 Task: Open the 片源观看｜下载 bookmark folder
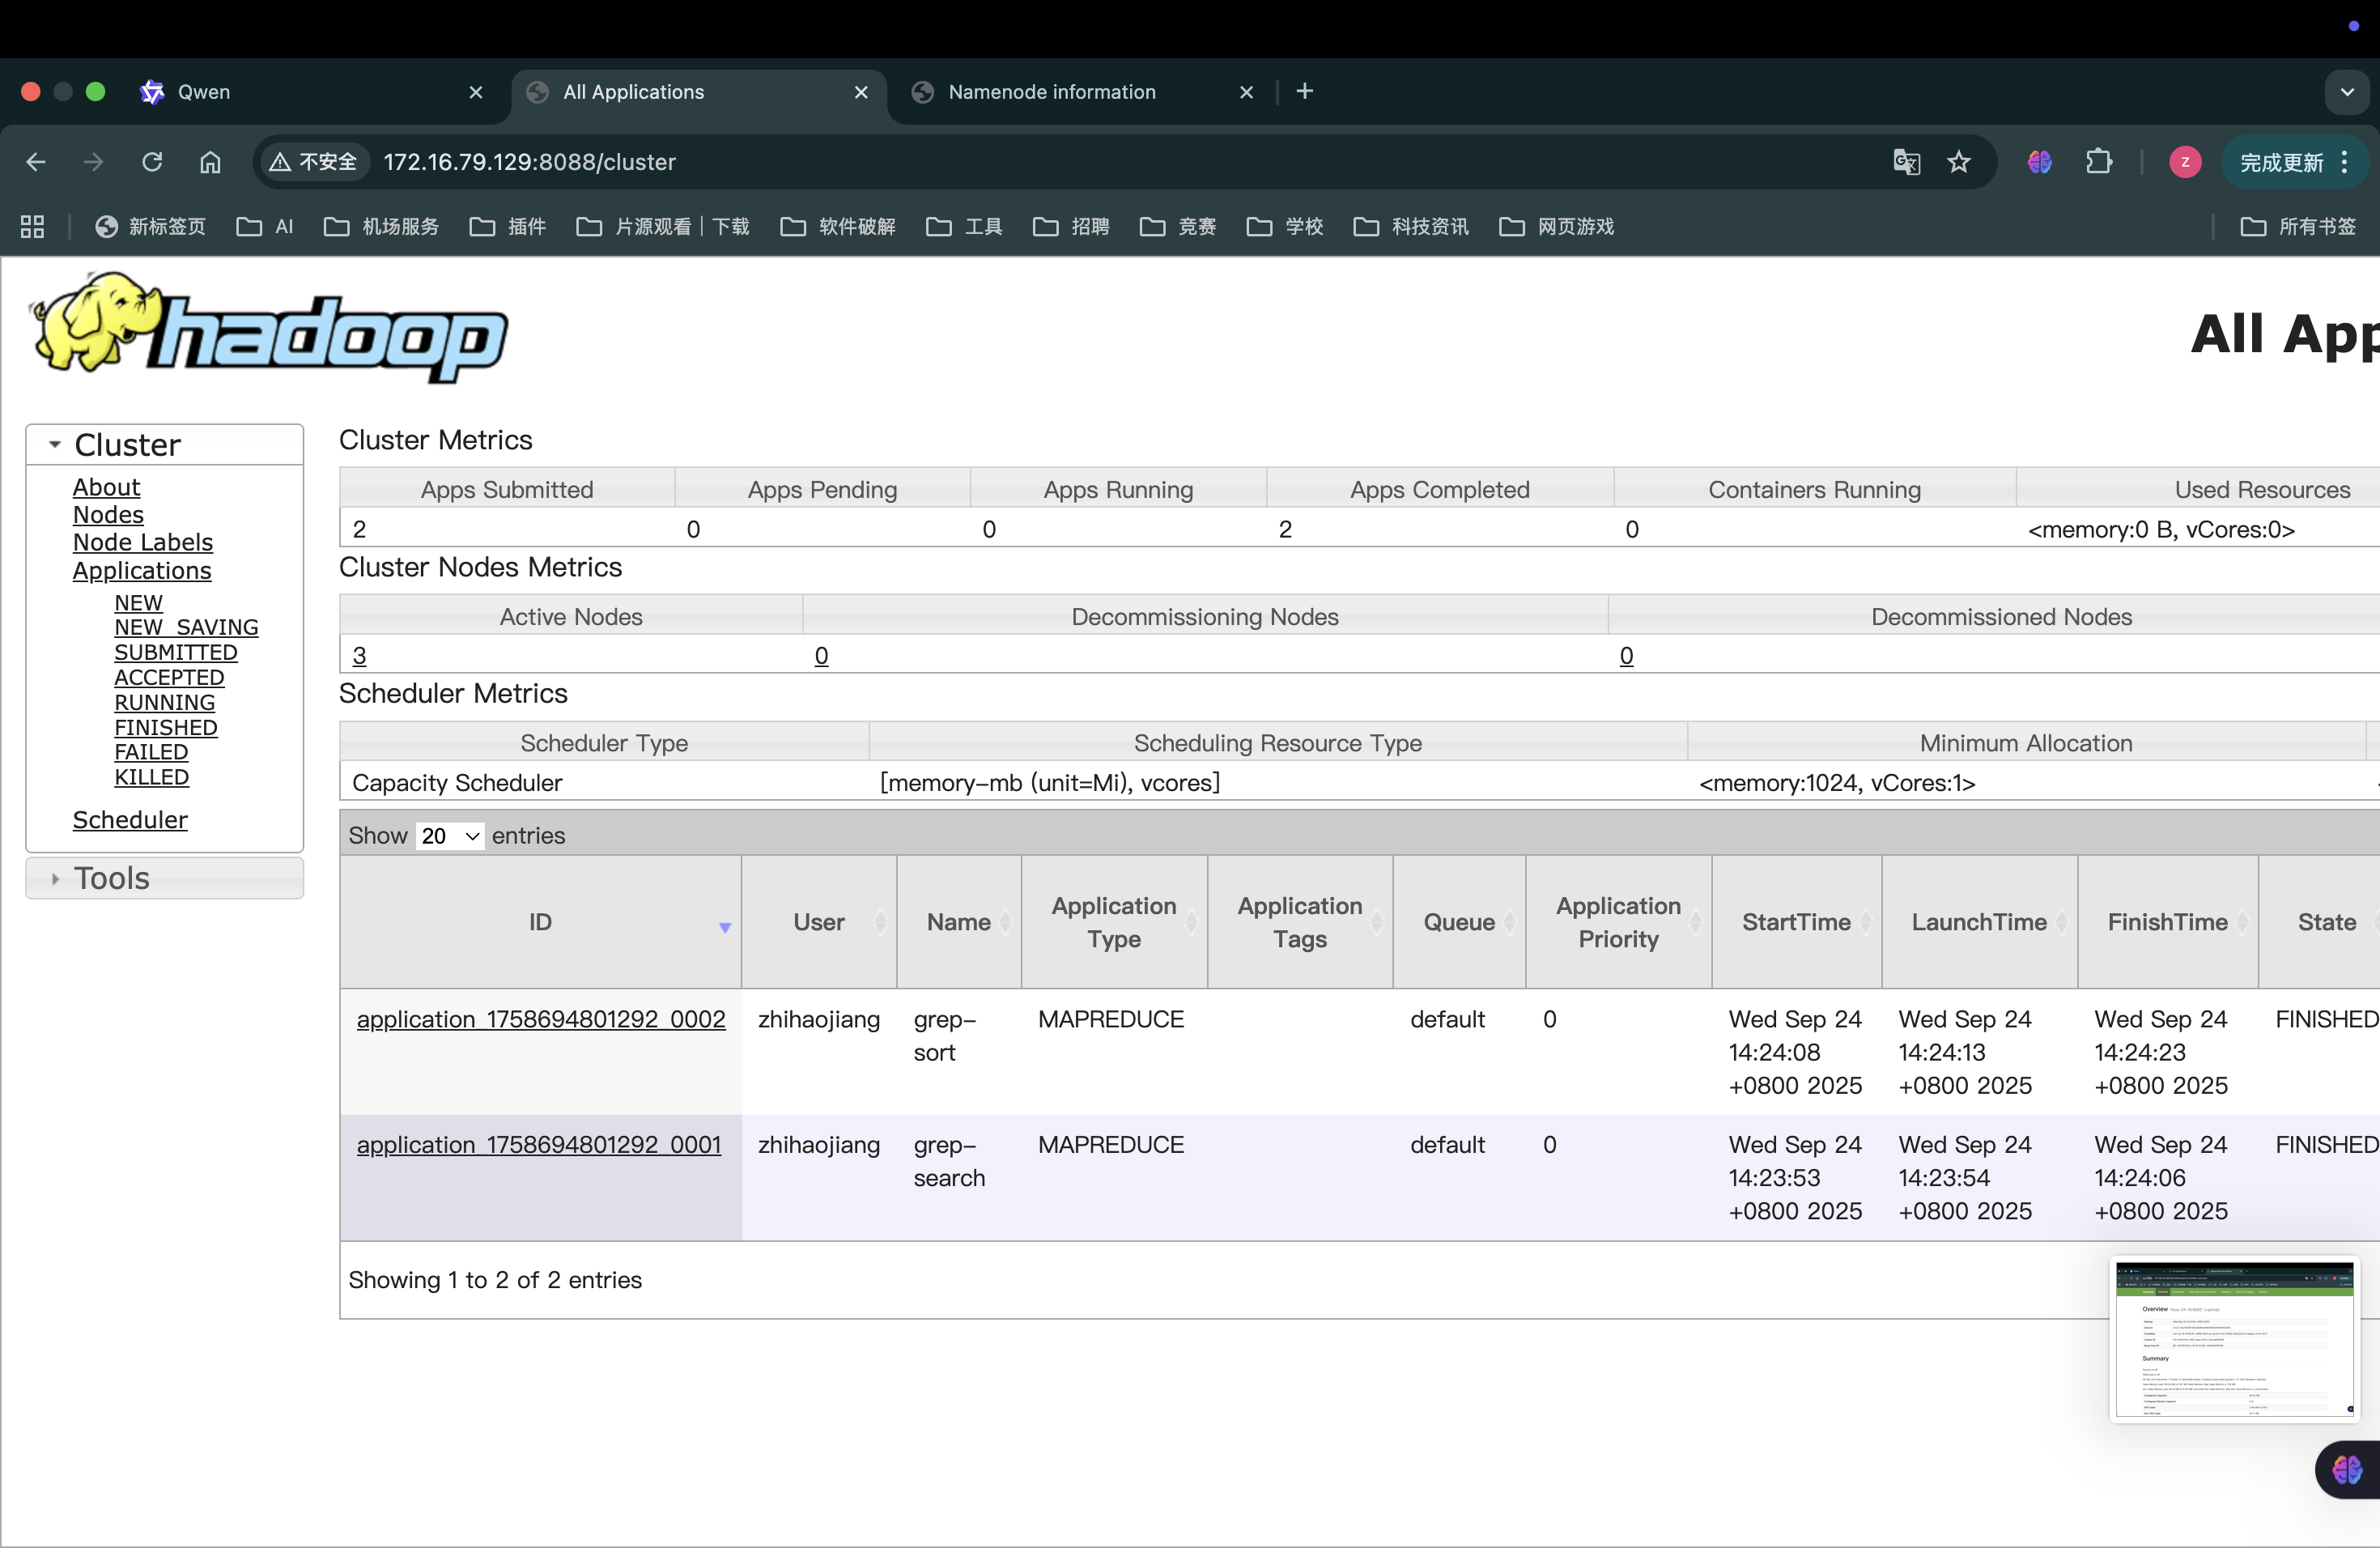[663, 227]
